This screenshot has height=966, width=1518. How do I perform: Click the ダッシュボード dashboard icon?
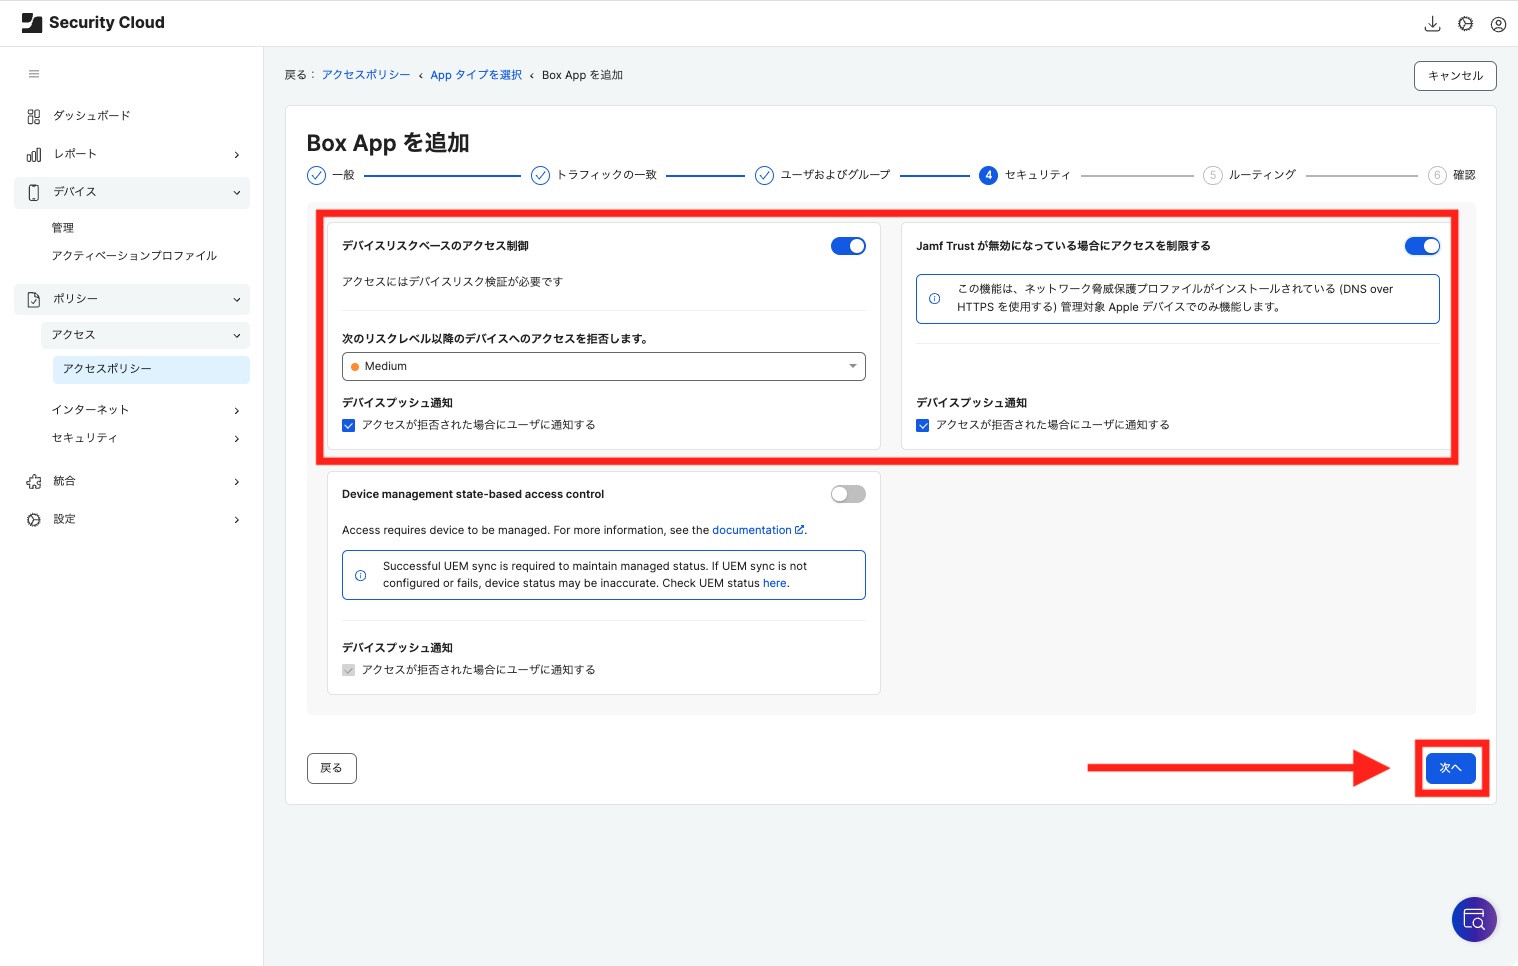coord(34,116)
